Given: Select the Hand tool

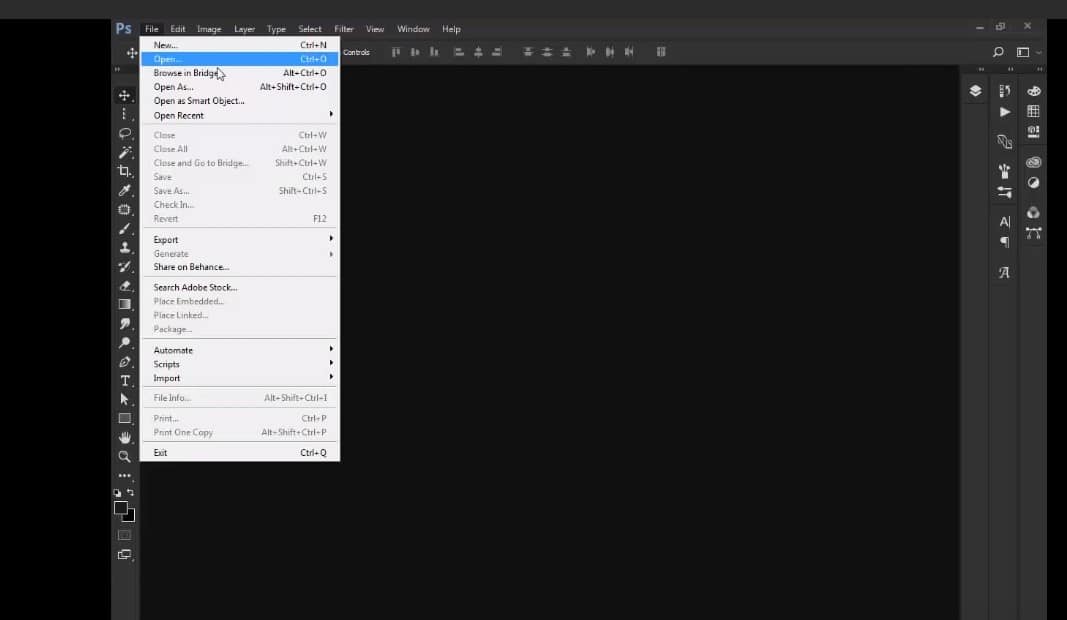Looking at the screenshot, I should click(x=125, y=438).
